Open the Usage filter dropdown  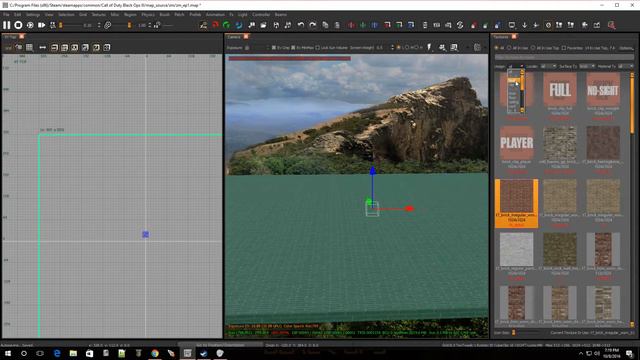[x=515, y=66]
